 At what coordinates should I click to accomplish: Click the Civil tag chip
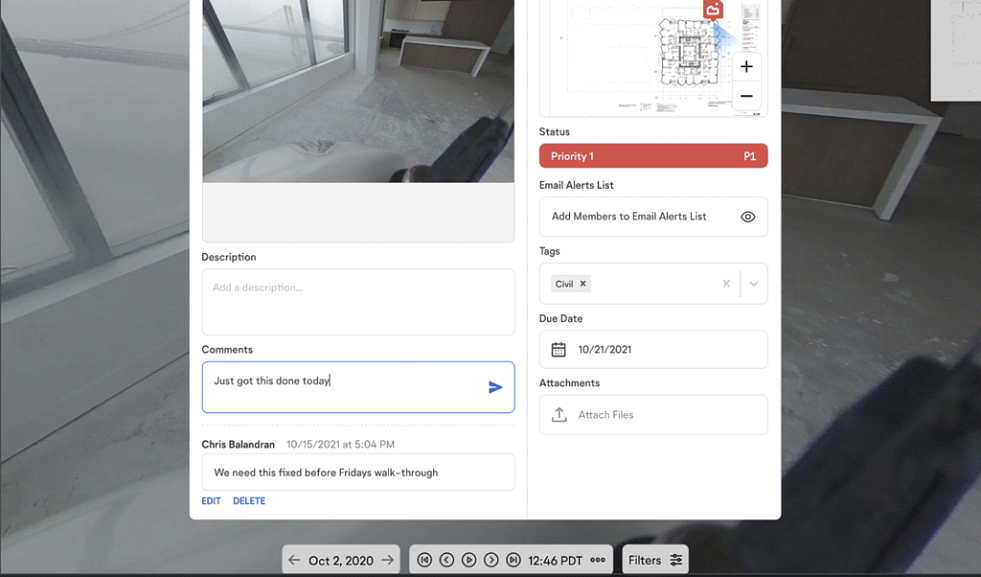click(571, 283)
